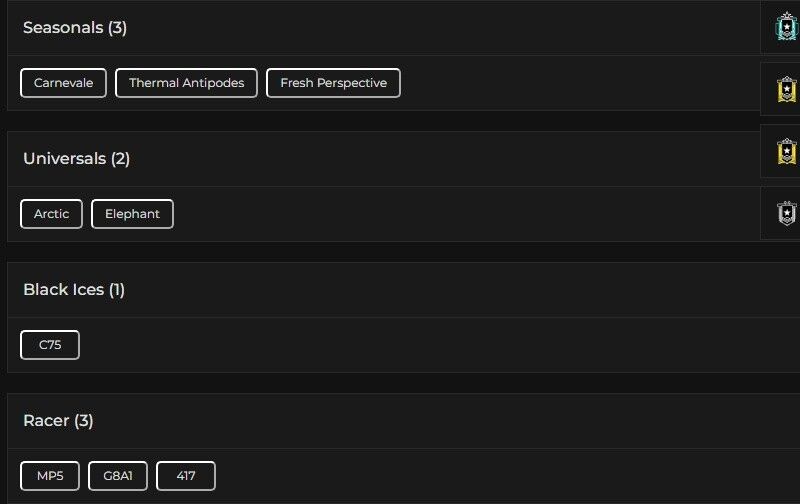Click the gold badge beside the Fresh Perspective row

click(787, 90)
